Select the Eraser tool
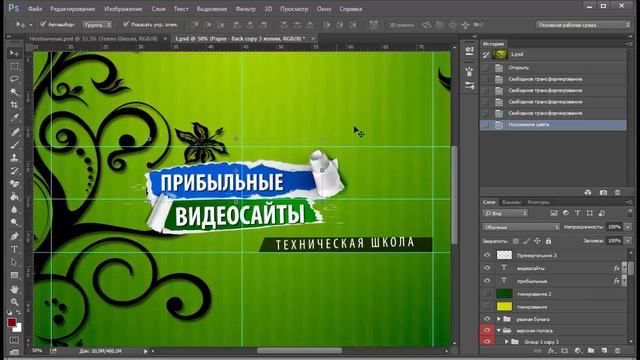 click(14, 184)
